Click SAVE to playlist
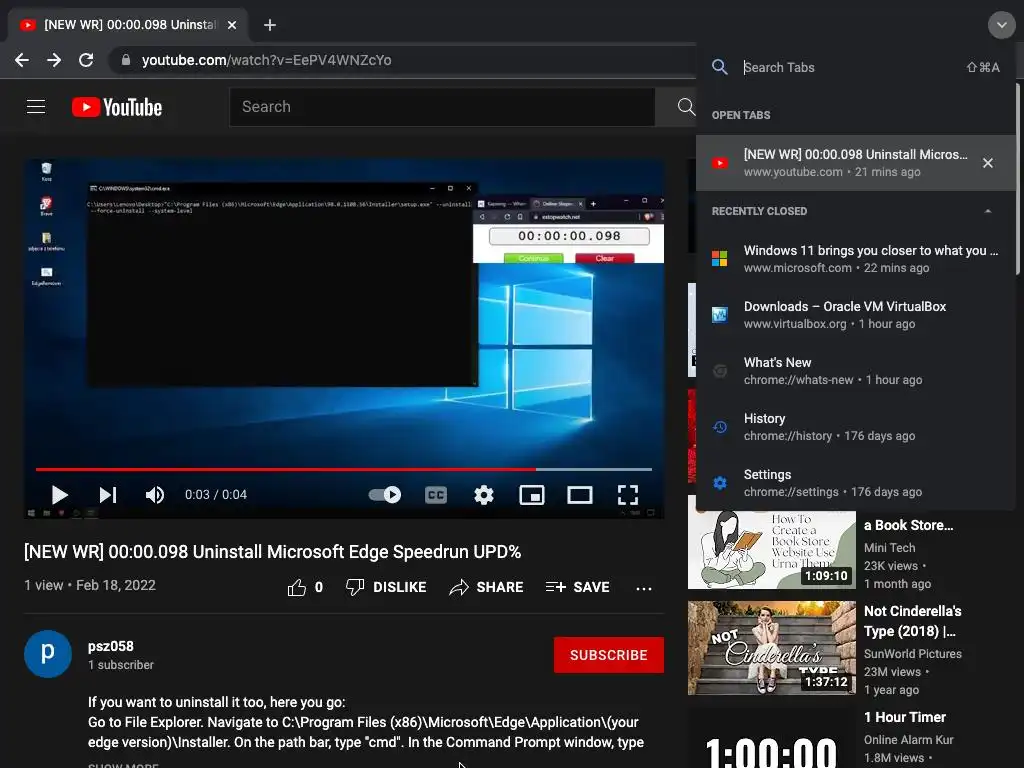 [577, 587]
